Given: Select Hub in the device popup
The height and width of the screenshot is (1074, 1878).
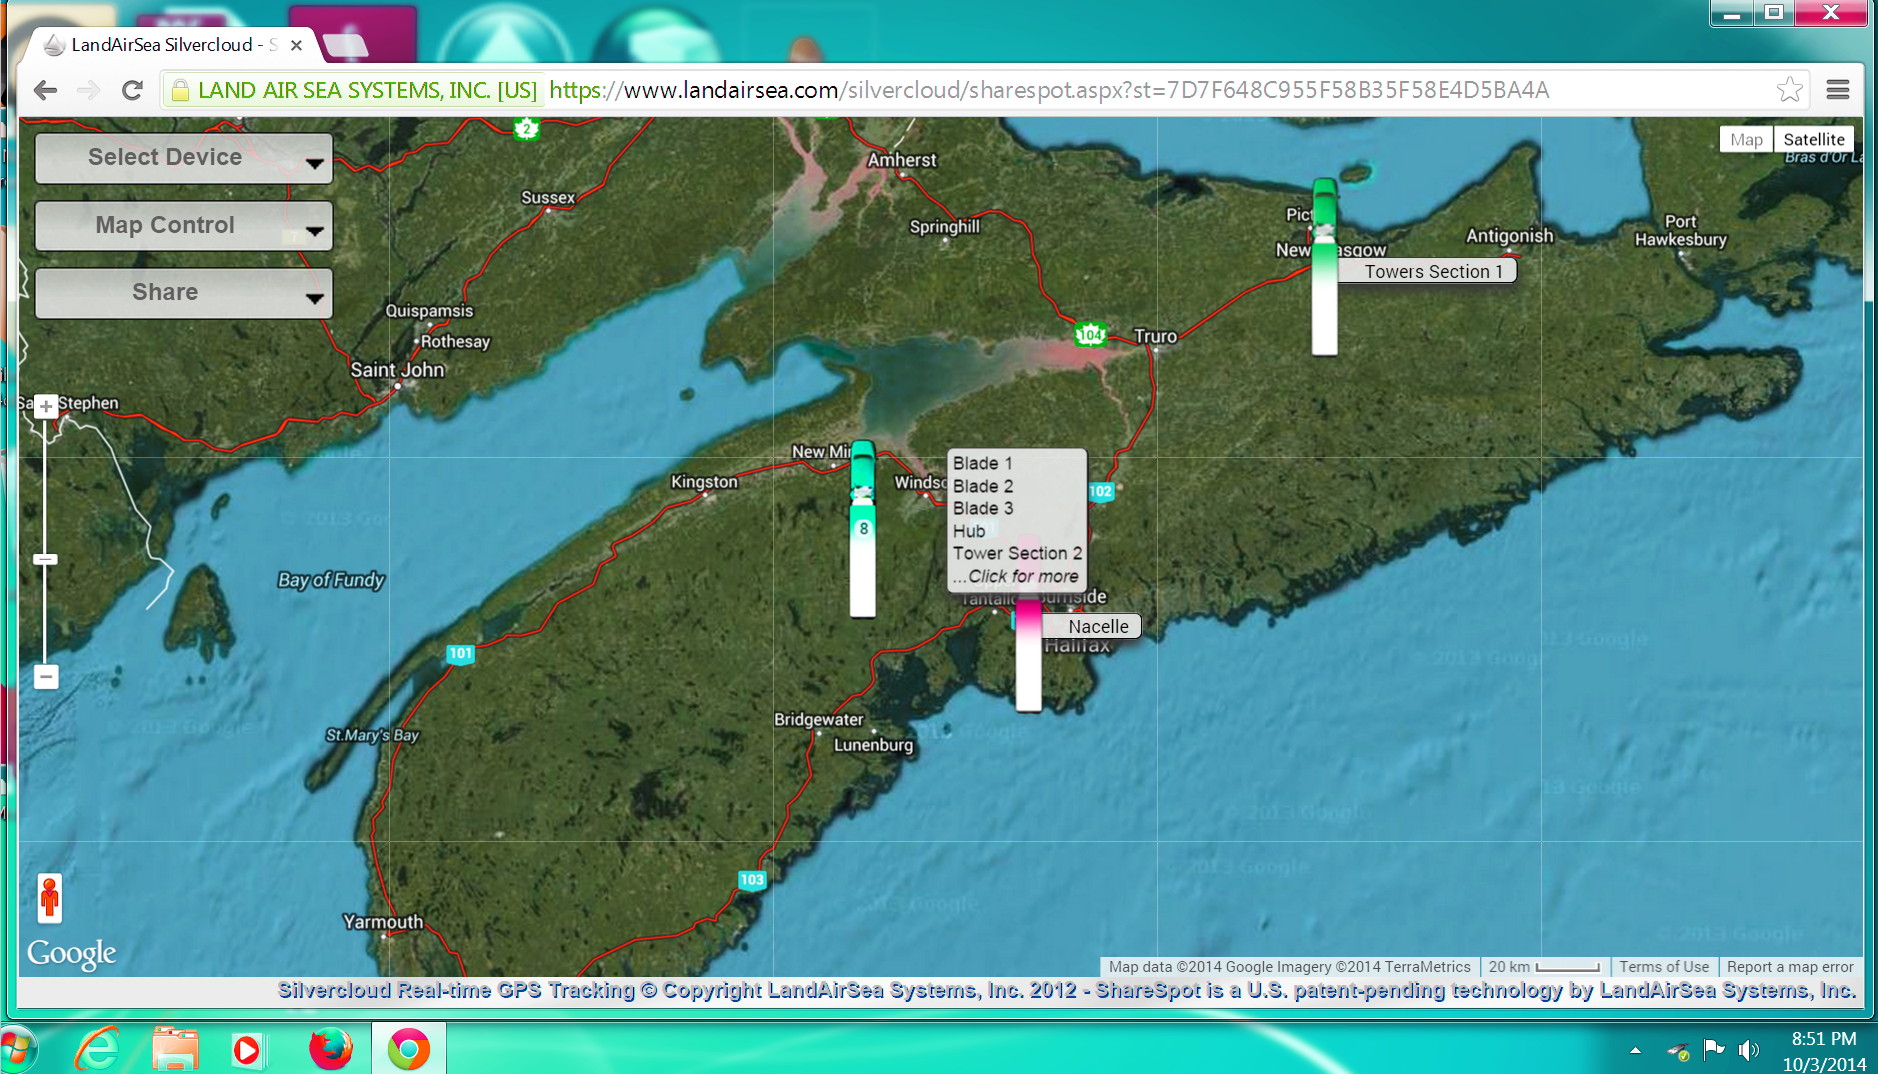Looking at the screenshot, I should 969,531.
